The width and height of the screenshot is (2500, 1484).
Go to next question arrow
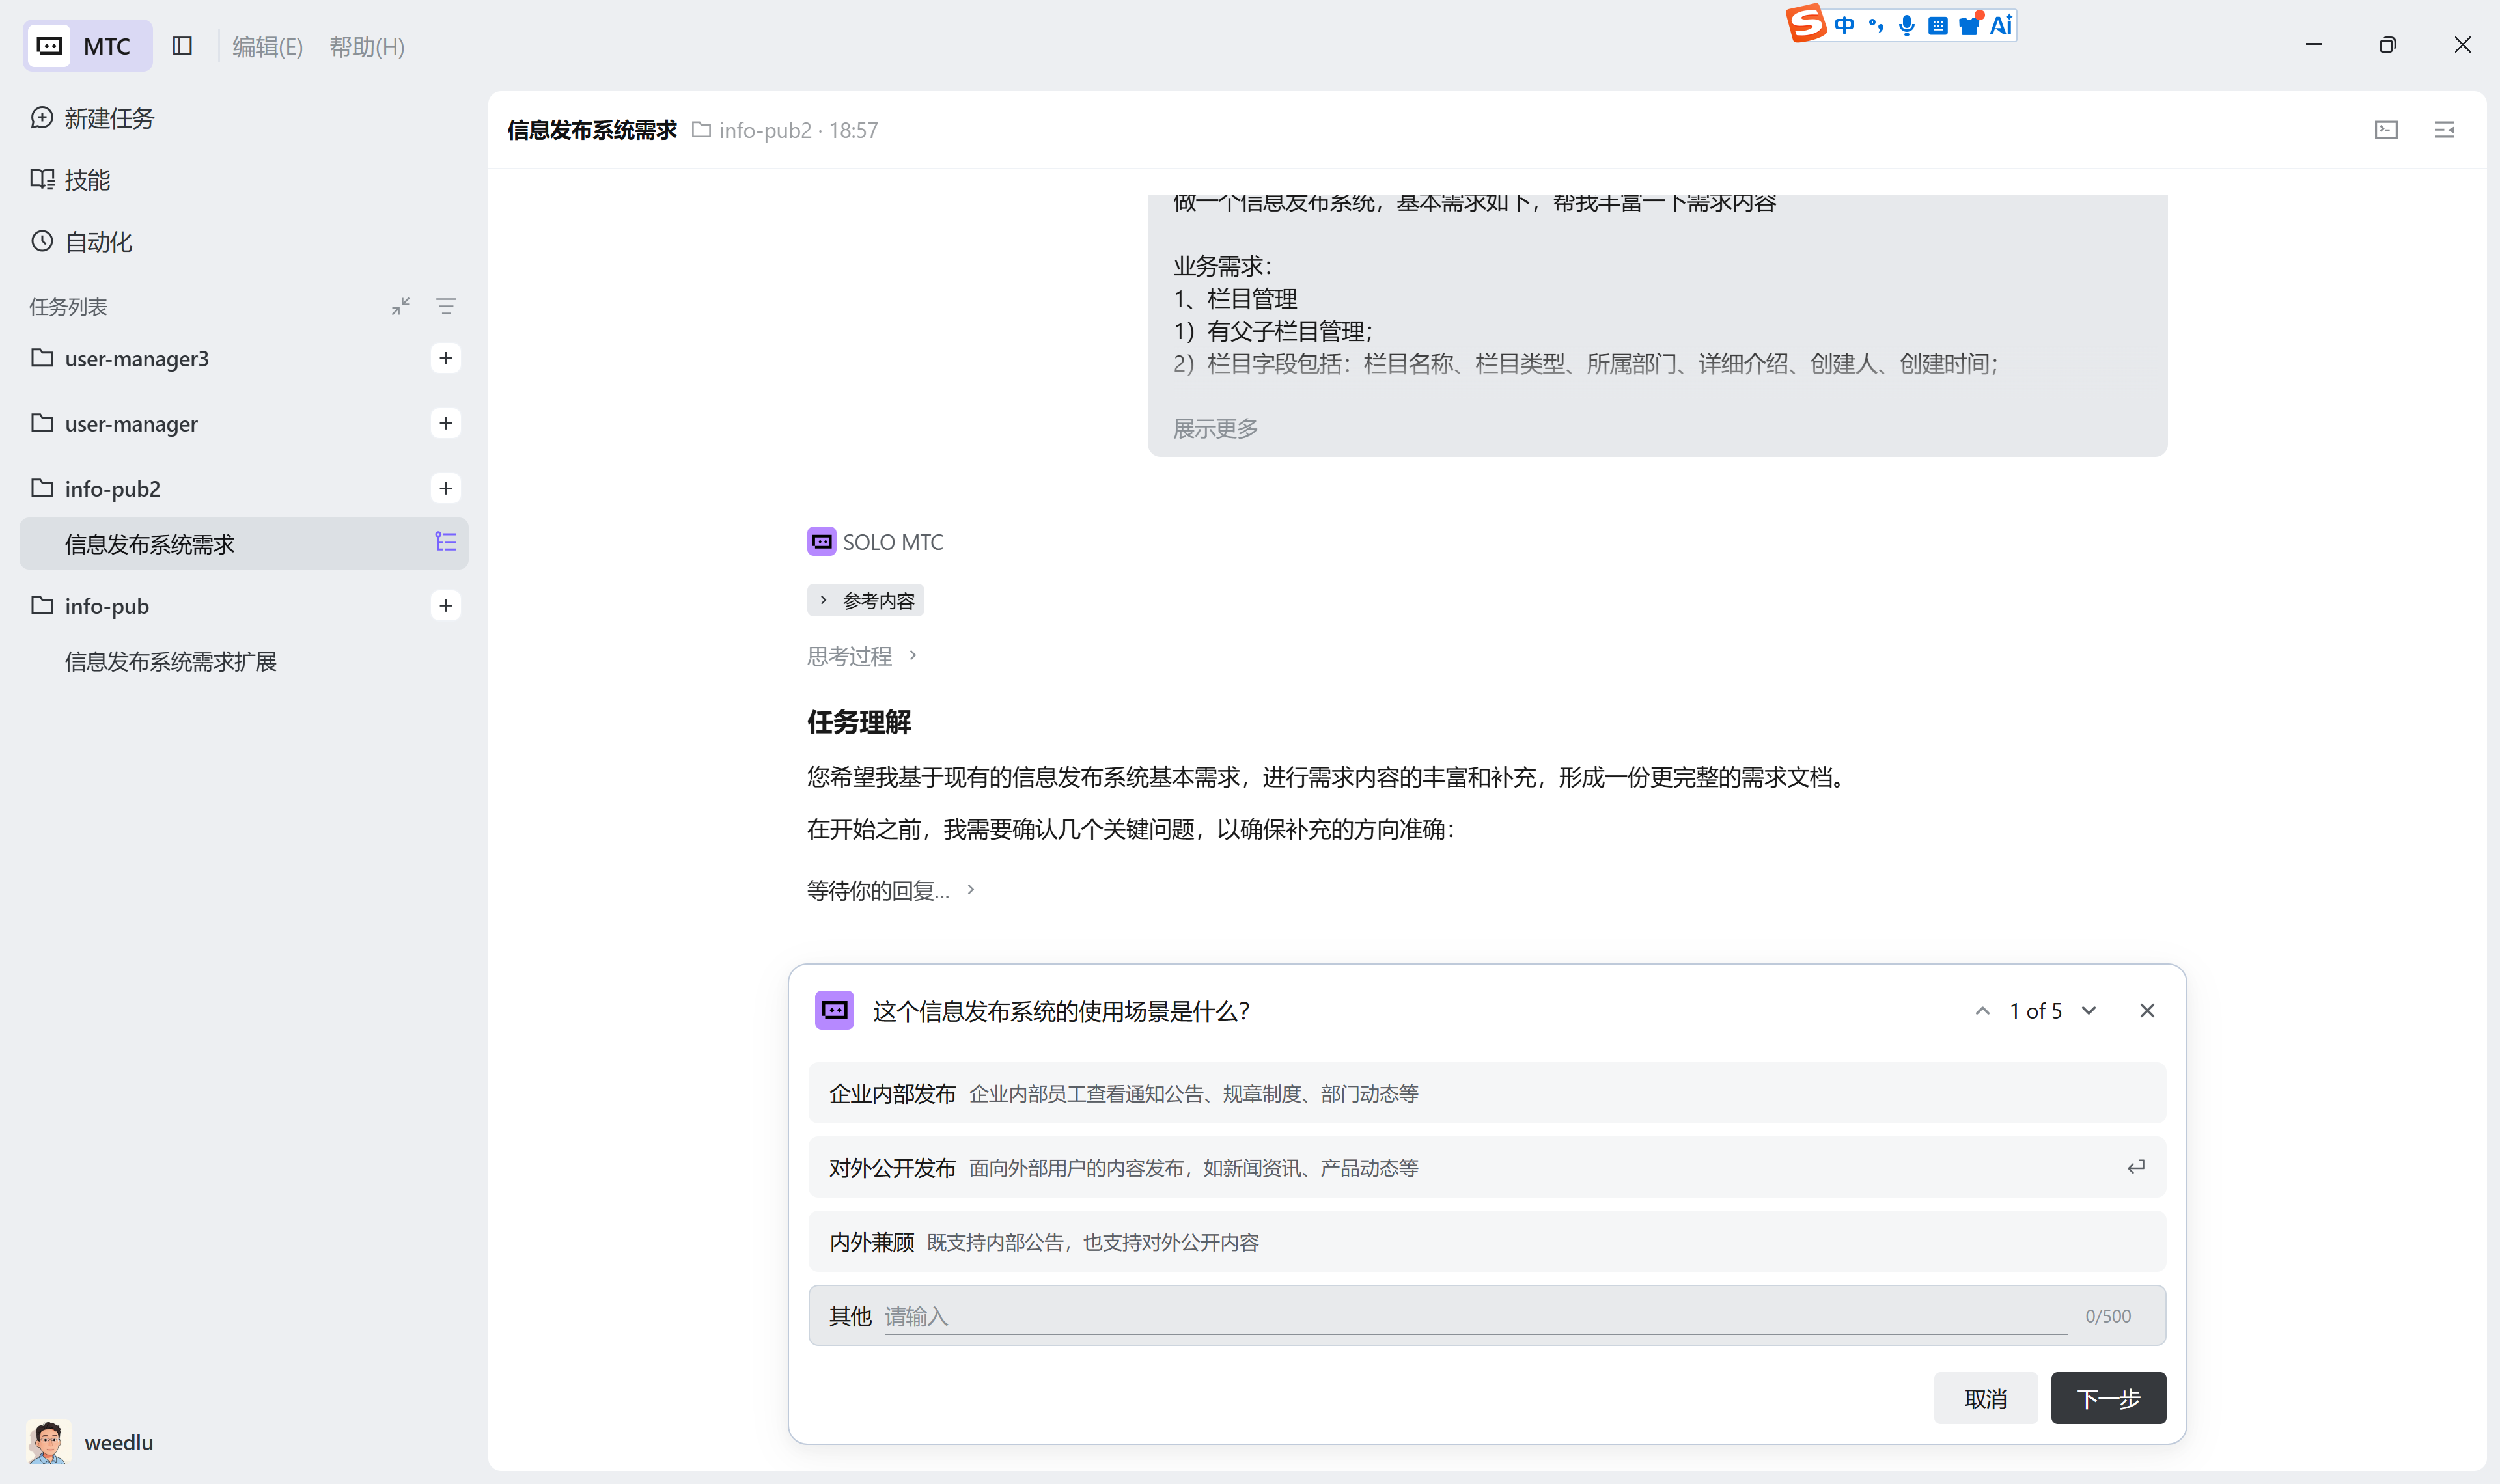(x=2089, y=1011)
